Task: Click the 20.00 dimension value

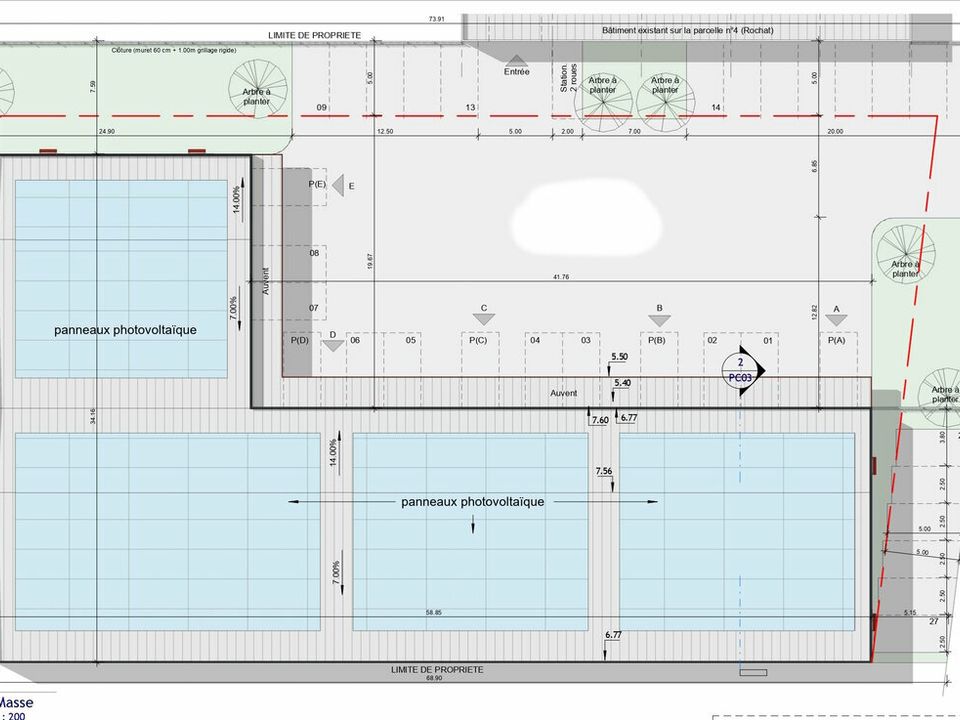Action: pyautogui.click(x=835, y=131)
